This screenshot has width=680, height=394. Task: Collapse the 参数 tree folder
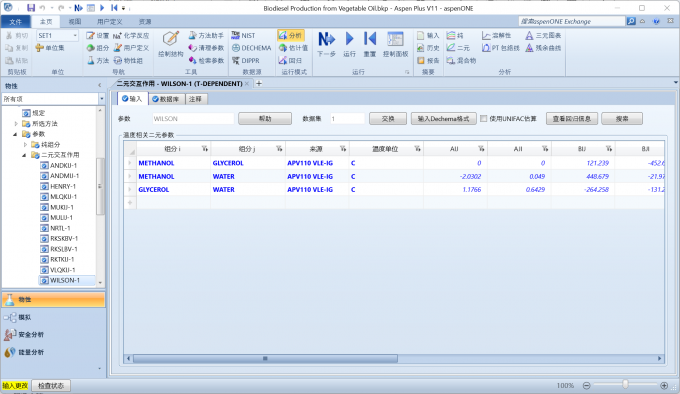(15, 134)
